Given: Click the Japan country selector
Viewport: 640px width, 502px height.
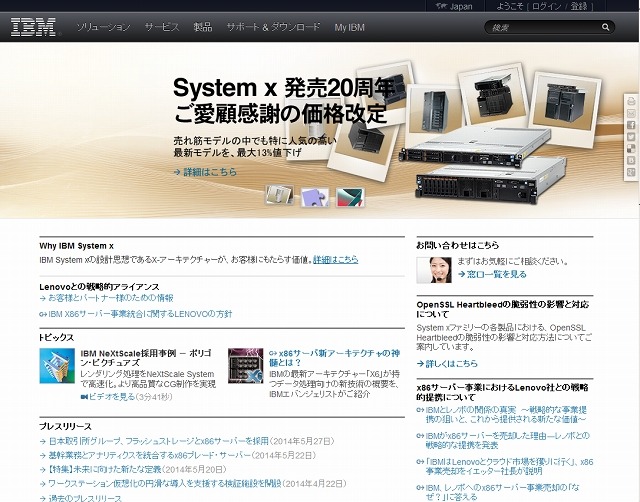Looking at the screenshot, I should point(454,6).
